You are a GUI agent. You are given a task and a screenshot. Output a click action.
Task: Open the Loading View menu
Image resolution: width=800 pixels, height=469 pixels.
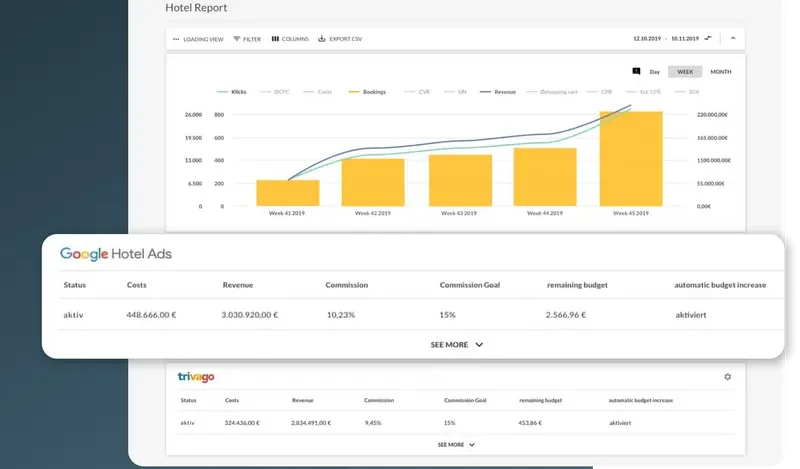point(198,39)
